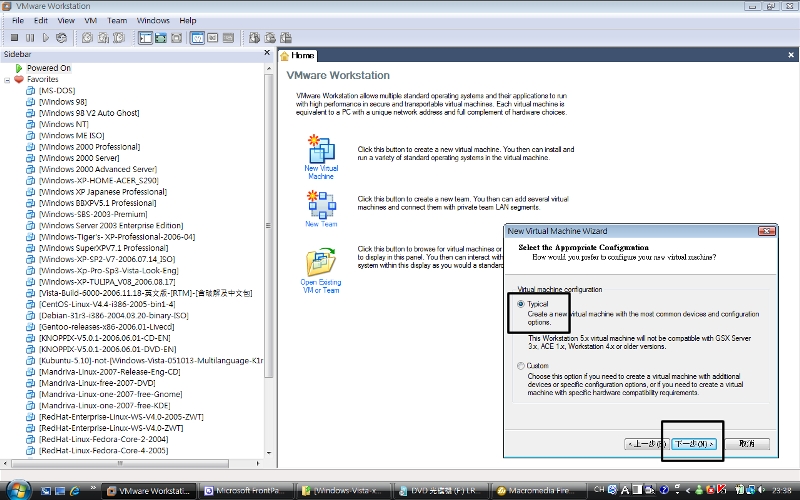Viewport: 800px width, 500px height.
Task: Select [Windows Server 2003 Enterprise Edition] entry
Action: pos(111,226)
